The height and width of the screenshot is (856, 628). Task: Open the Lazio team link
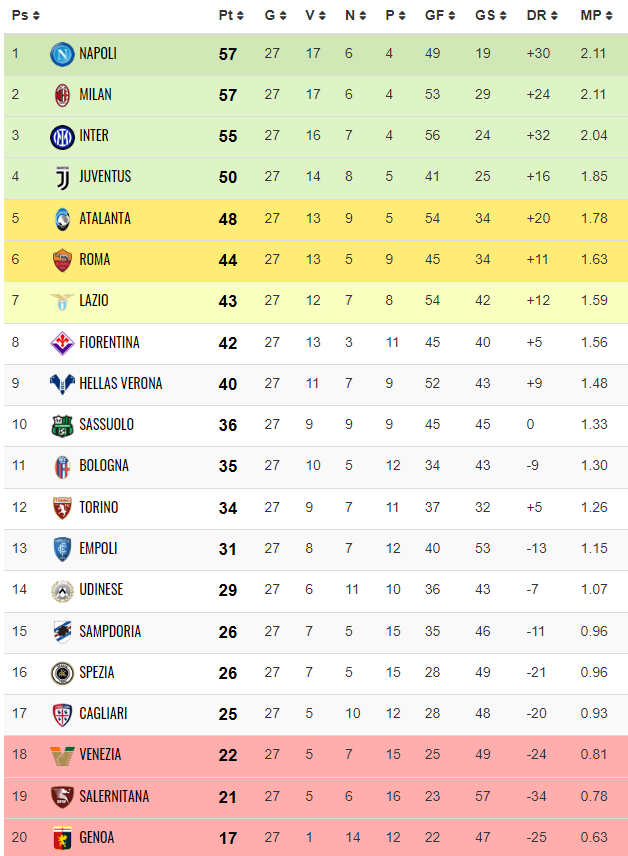point(94,300)
